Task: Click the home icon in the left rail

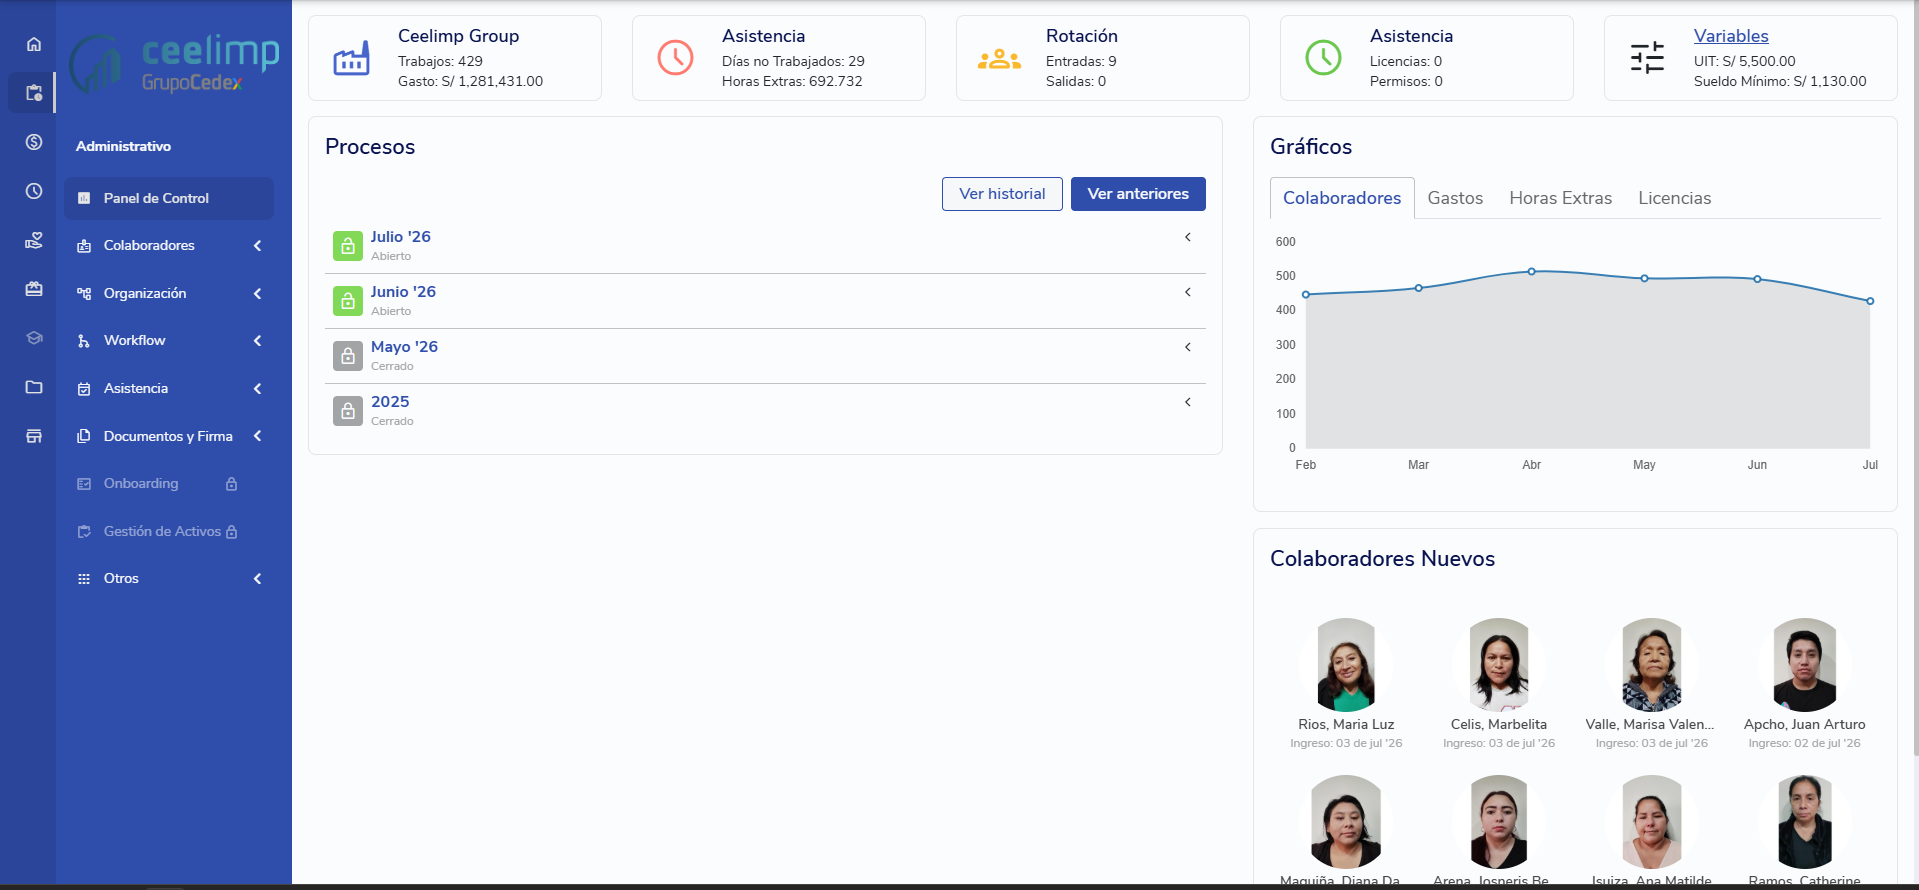Action: 34,44
